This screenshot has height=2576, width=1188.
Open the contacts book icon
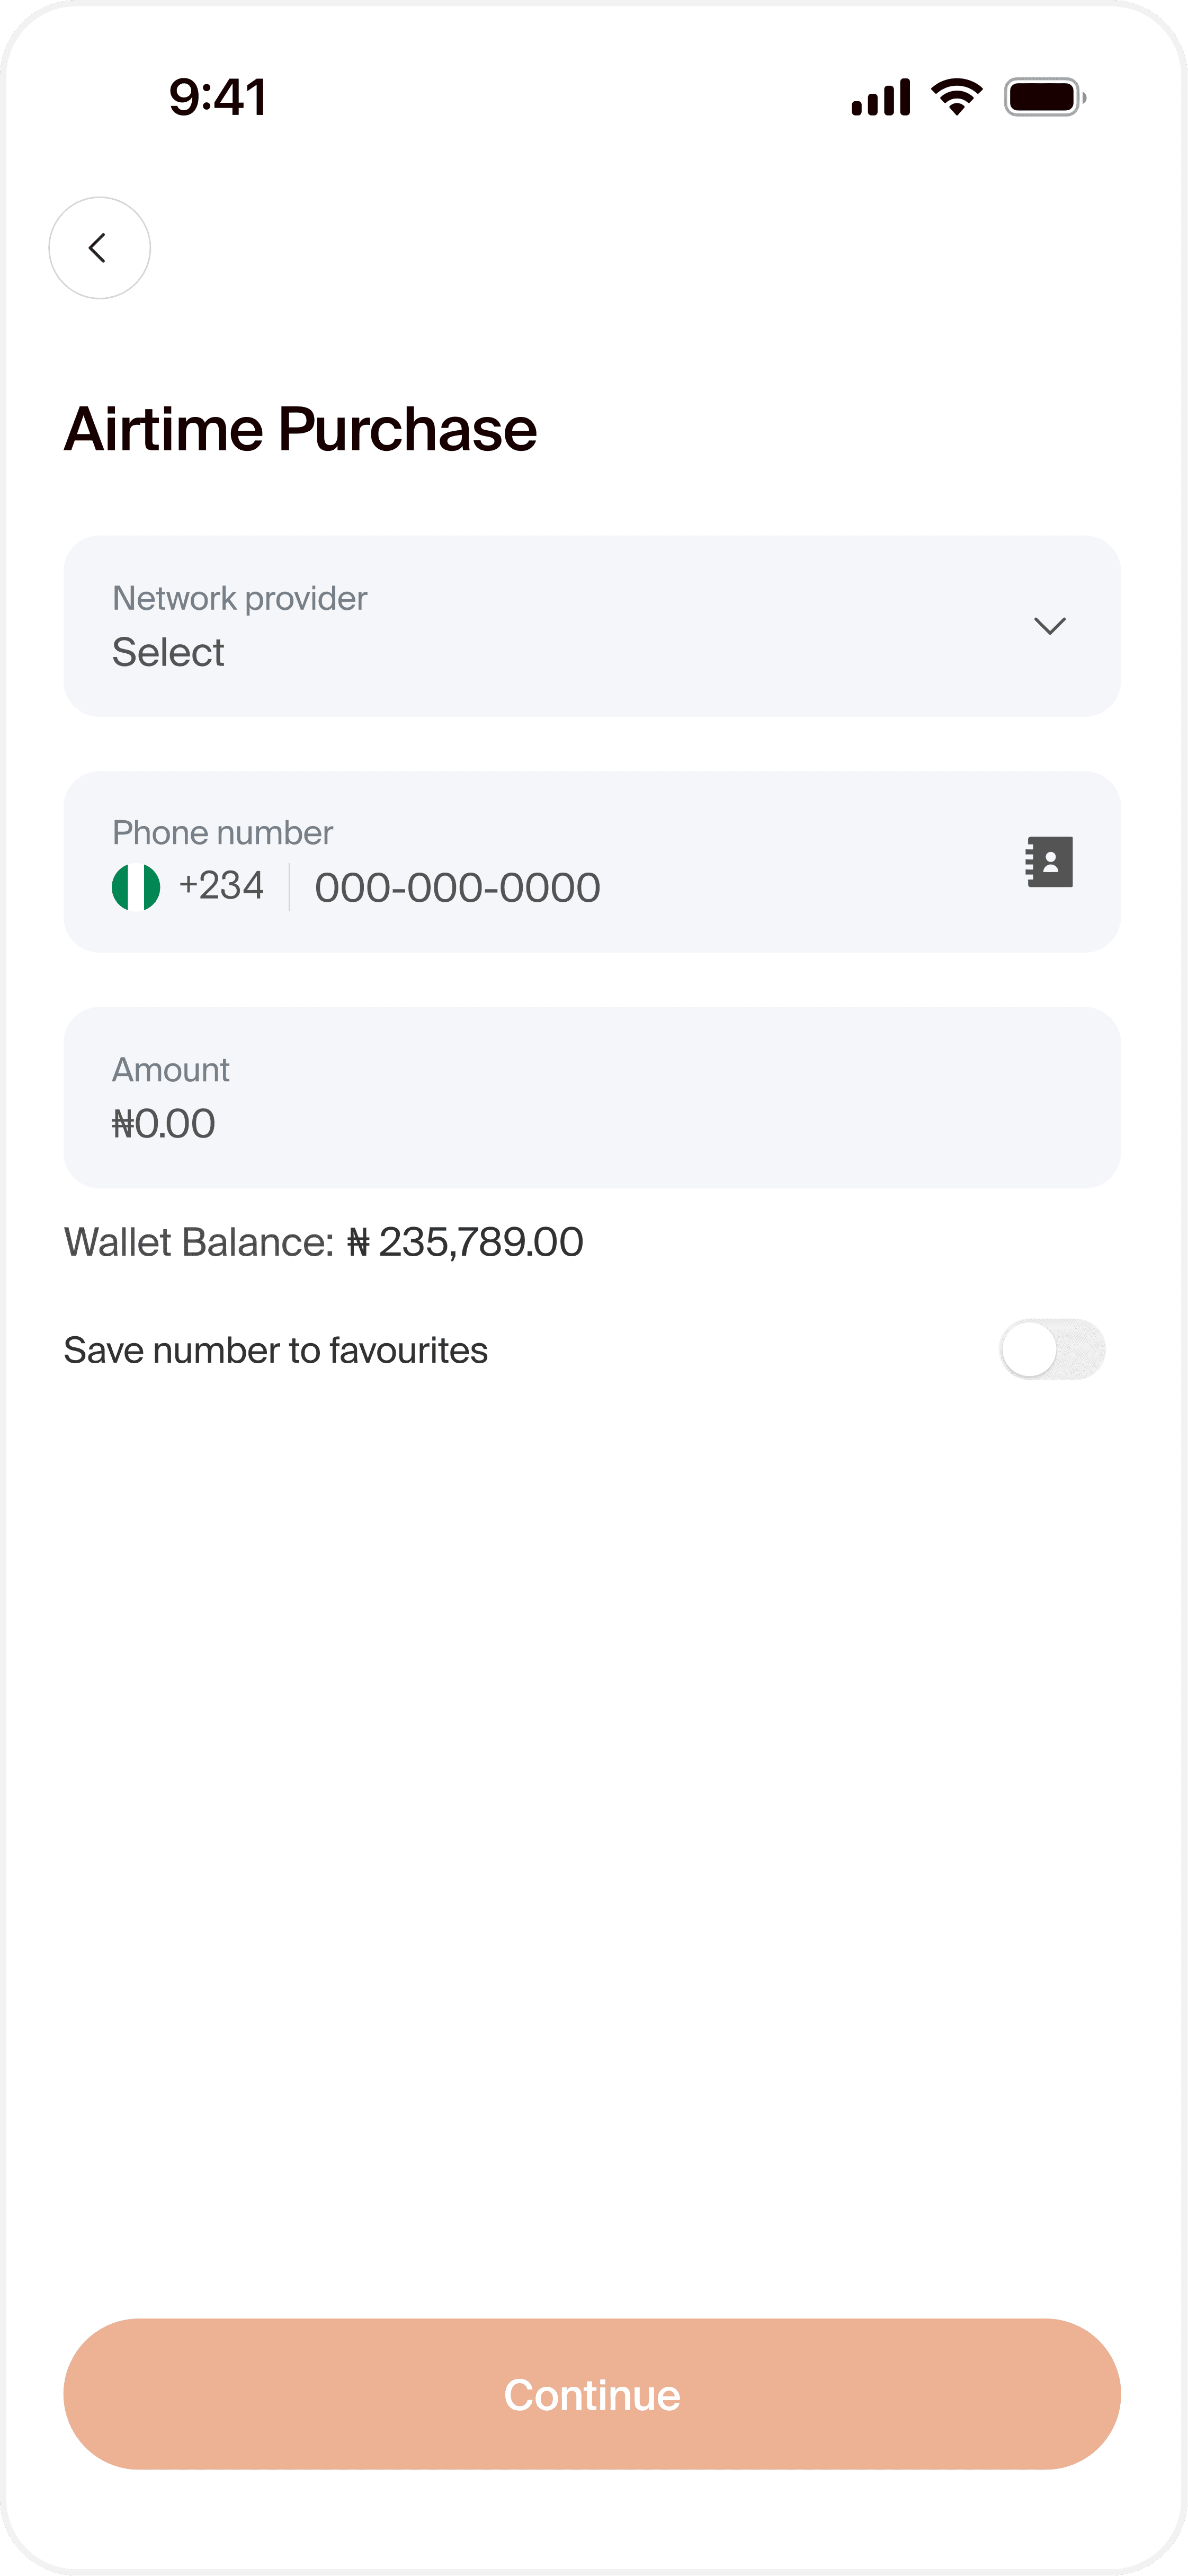coord(1049,861)
